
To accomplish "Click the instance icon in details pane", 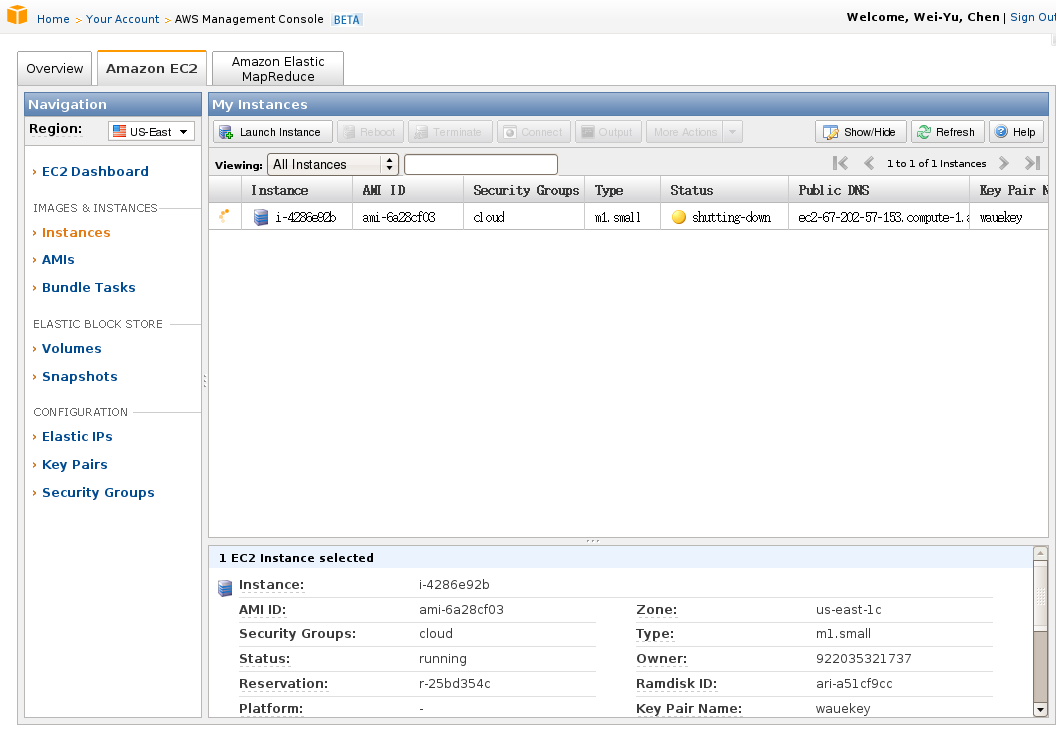I will [x=225, y=588].
